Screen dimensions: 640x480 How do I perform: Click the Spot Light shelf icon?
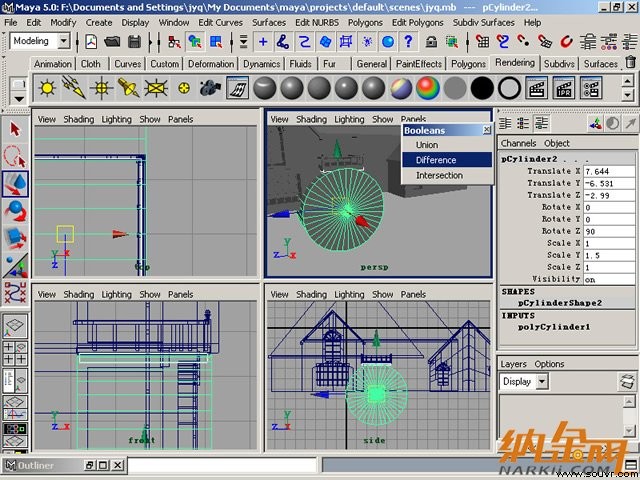click(129, 88)
